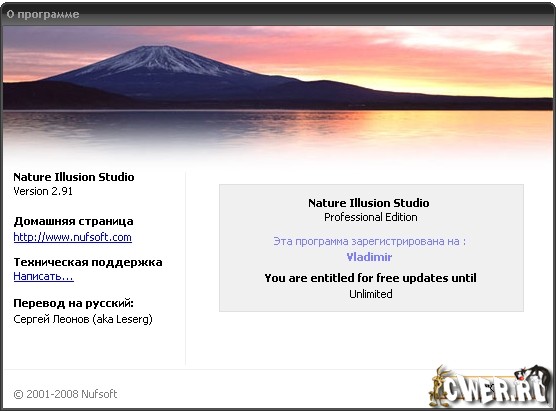Click the © 2001-2008 Nufsoft copyright text
This screenshot has width=556, height=411.
tap(65, 394)
